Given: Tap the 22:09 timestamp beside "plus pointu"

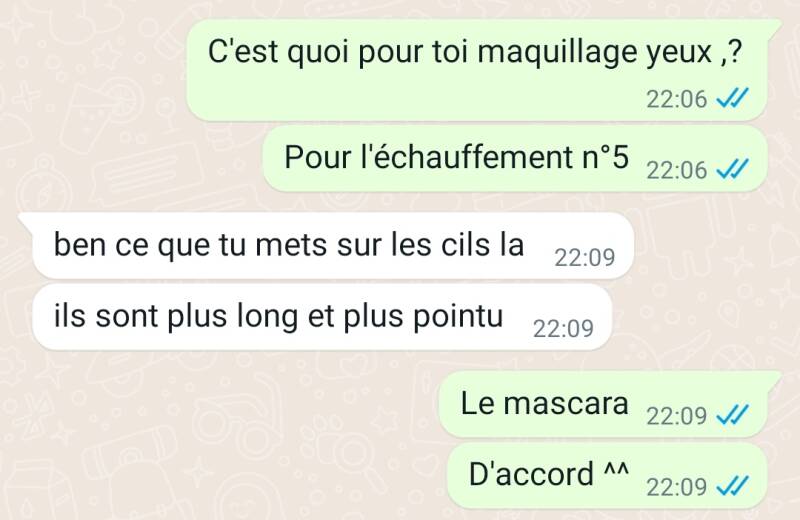Looking at the screenshot, I should click(563, 329).
